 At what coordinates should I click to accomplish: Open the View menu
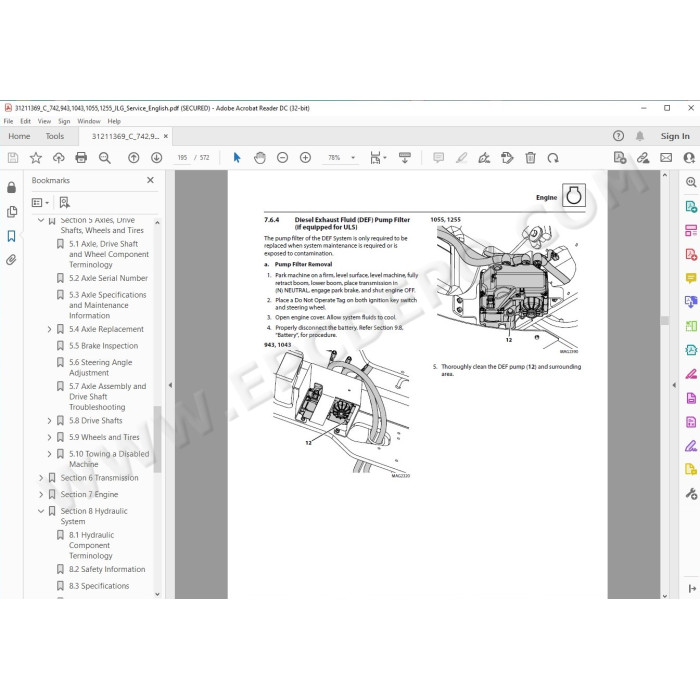coord(44,121)
